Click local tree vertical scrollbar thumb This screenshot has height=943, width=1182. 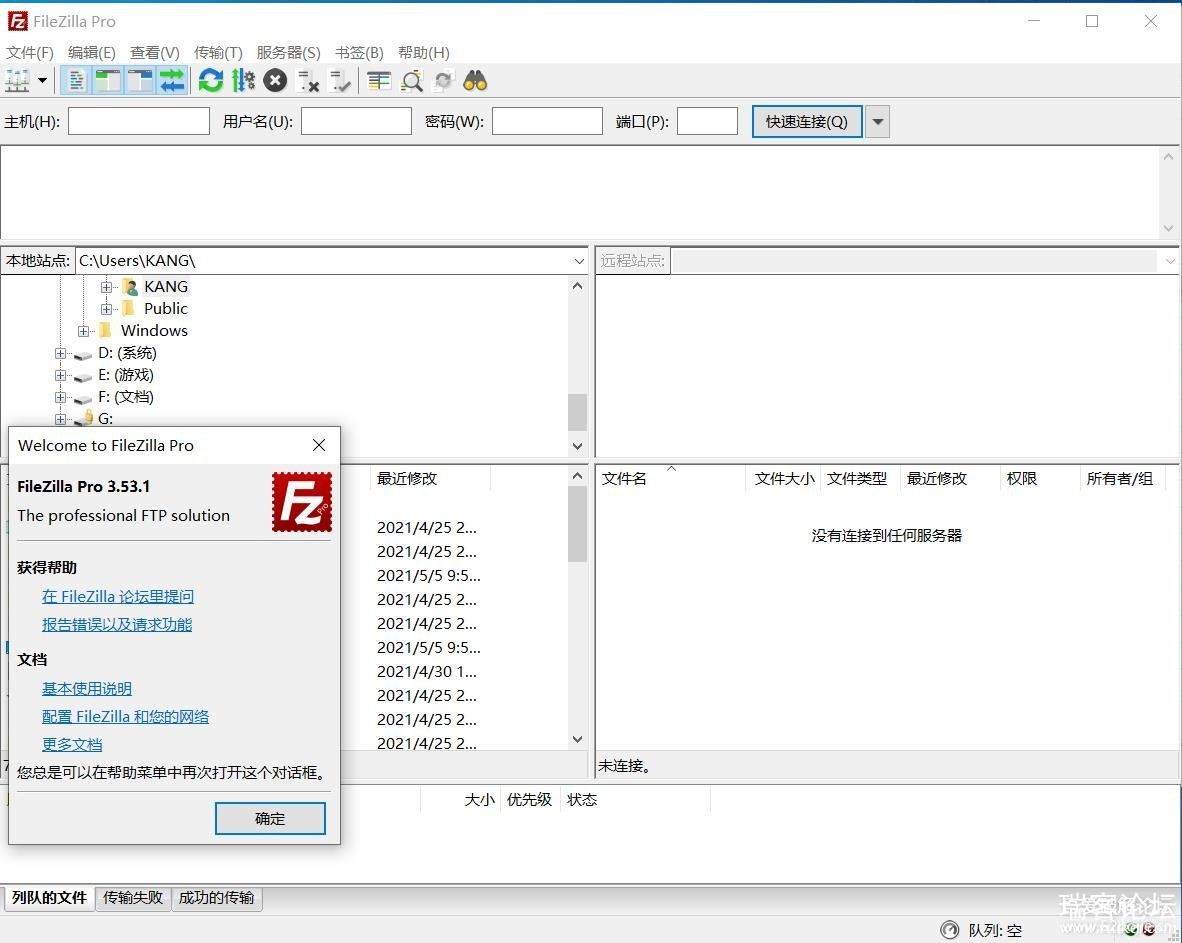tap(577, 412)
